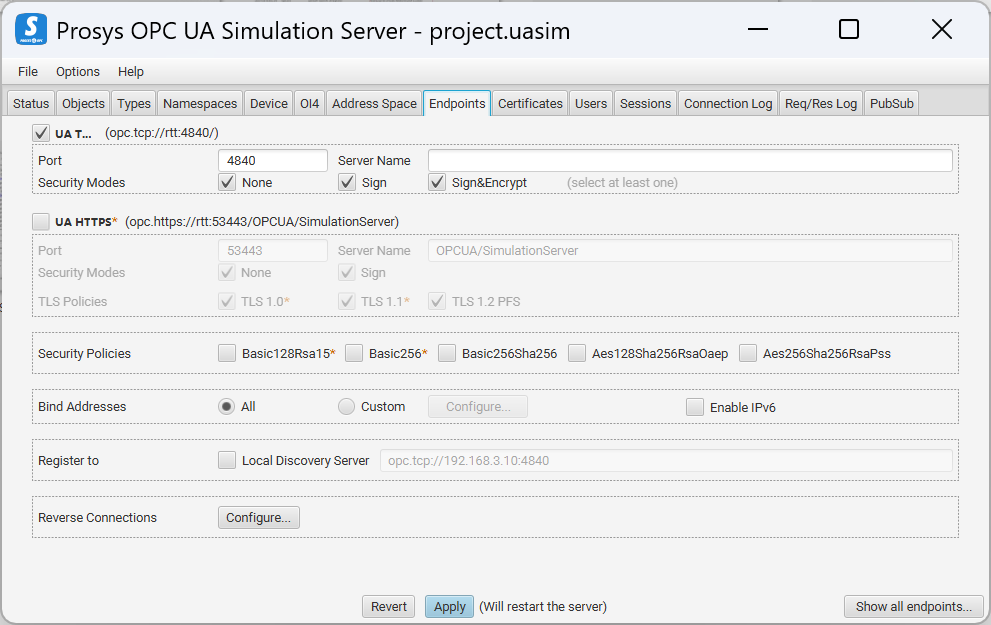Check the Enable IPv6 checkbox

click(695, 407)
